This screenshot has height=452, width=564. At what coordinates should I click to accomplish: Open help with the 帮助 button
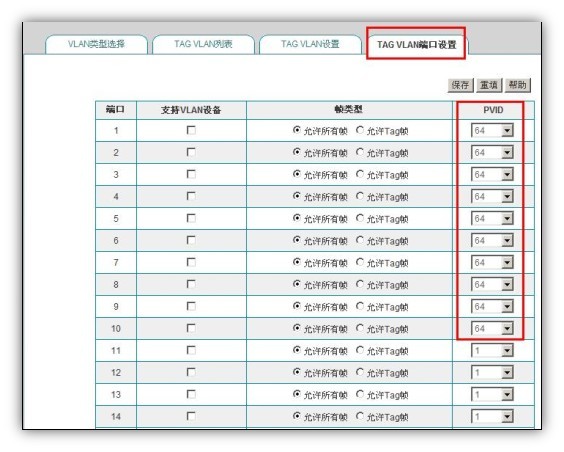[x=518, y=85]
